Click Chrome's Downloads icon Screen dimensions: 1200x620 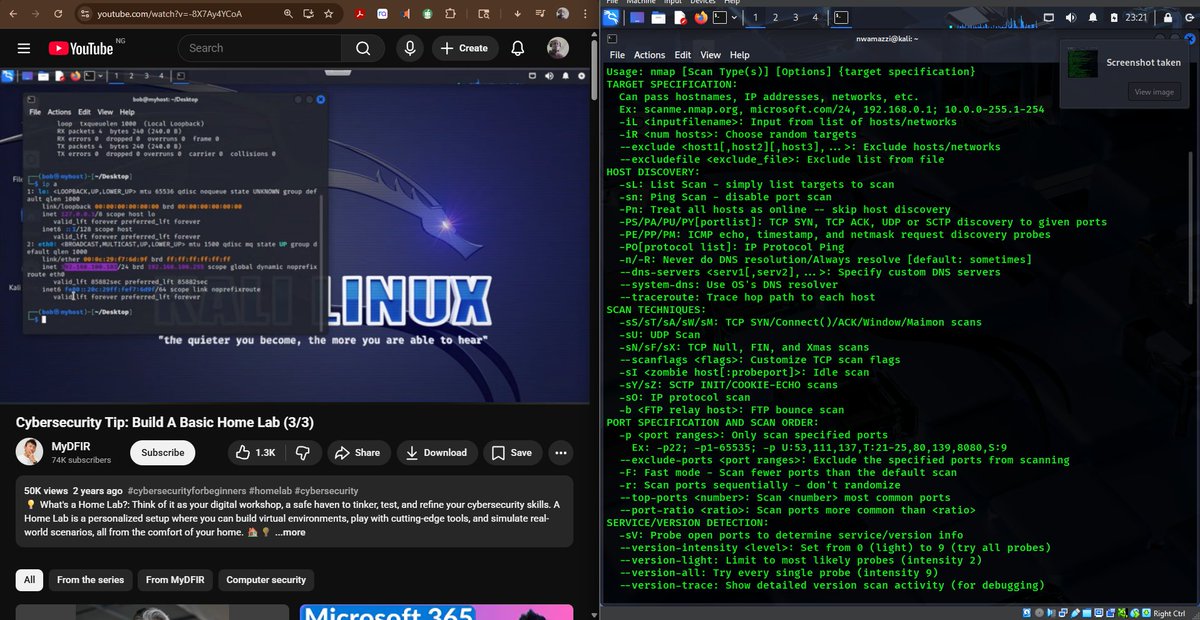point(517,14)
